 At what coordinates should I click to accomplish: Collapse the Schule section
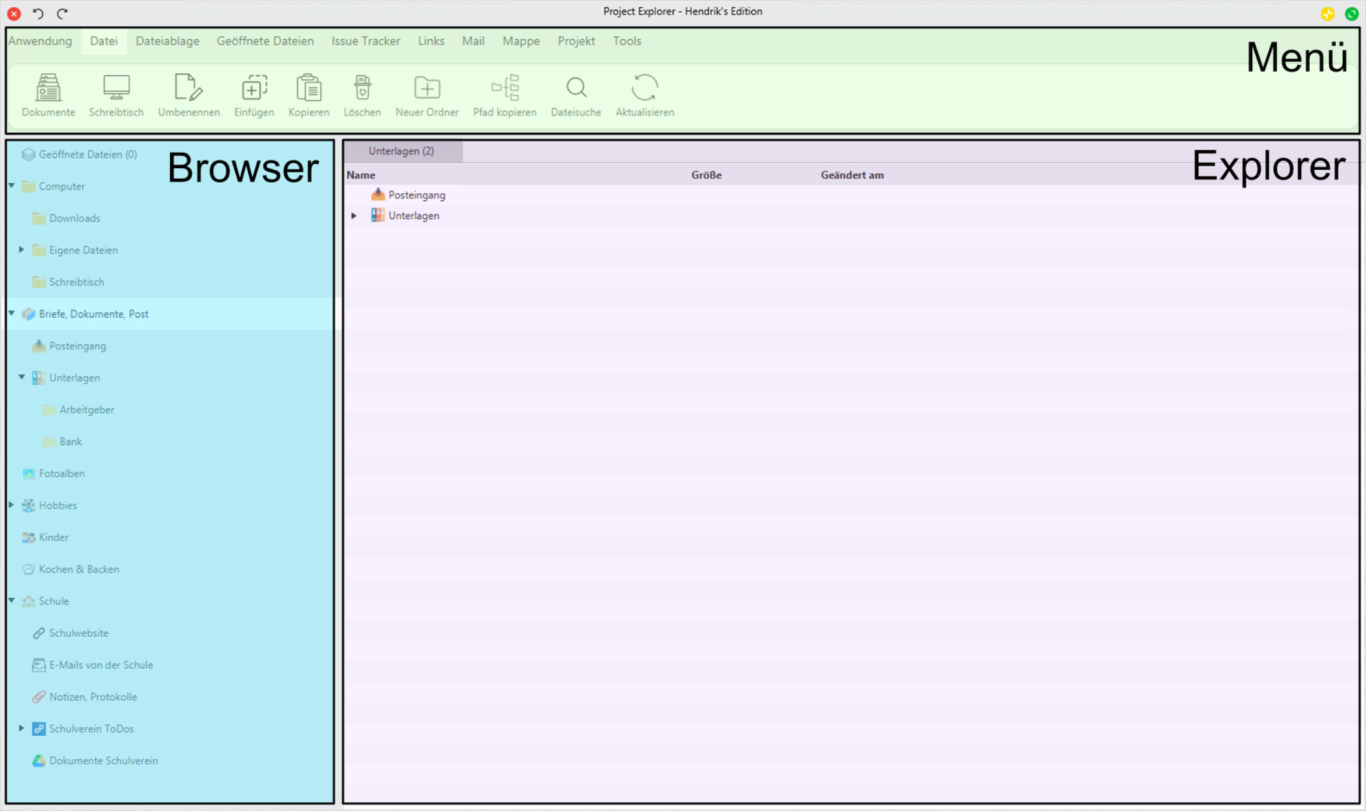coord(10,601)
